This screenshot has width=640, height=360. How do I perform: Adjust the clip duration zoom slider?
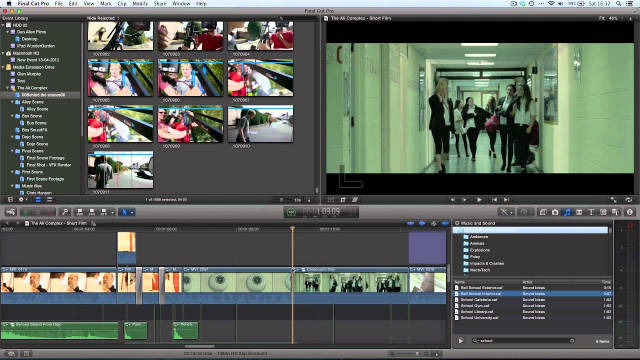pos(282,200)
